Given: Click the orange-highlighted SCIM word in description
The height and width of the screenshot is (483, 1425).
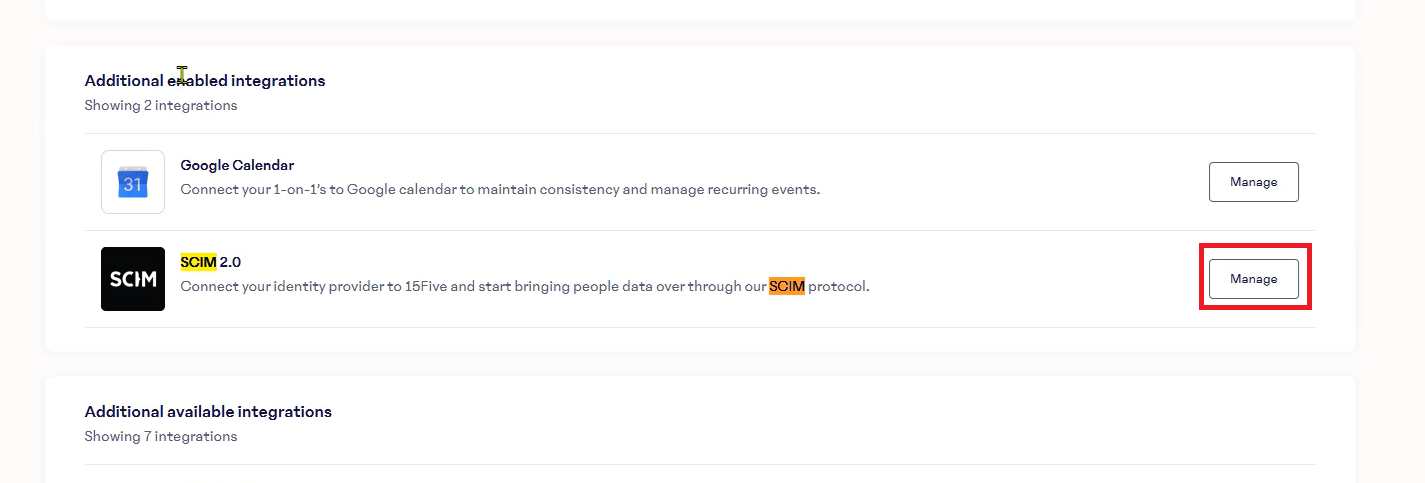Looking at the screenshot, I should click(787, 286).
